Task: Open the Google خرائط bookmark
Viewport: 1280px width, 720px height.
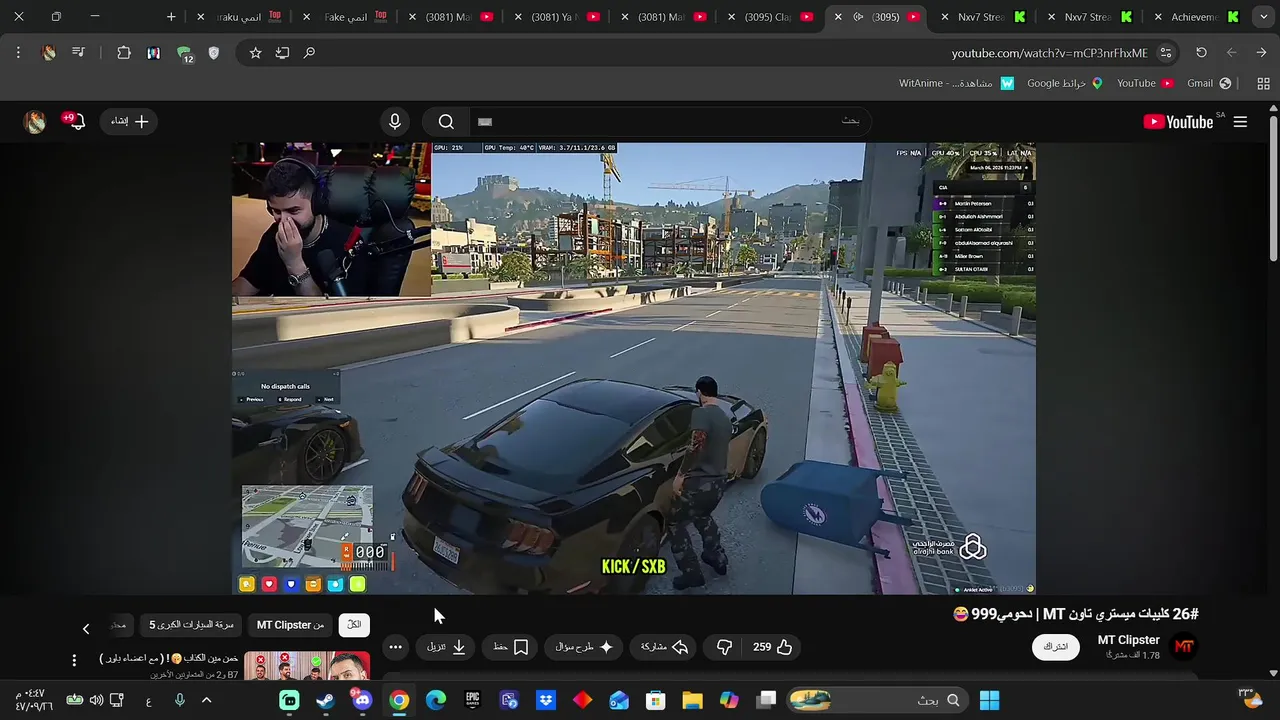Action: pos(1064,83)
